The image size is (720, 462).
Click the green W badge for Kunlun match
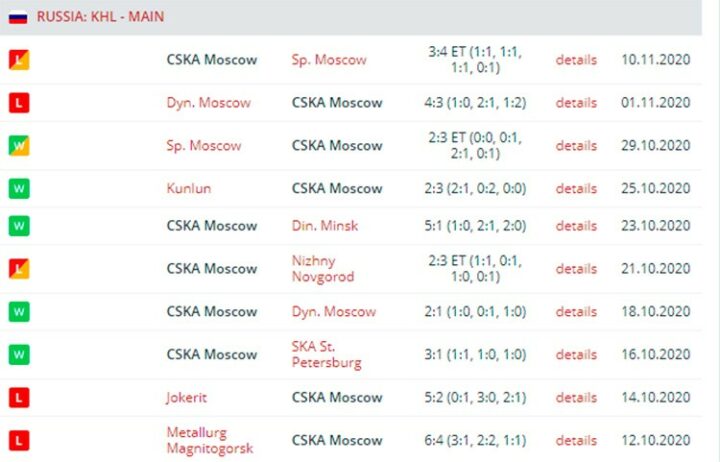point(19,188)
